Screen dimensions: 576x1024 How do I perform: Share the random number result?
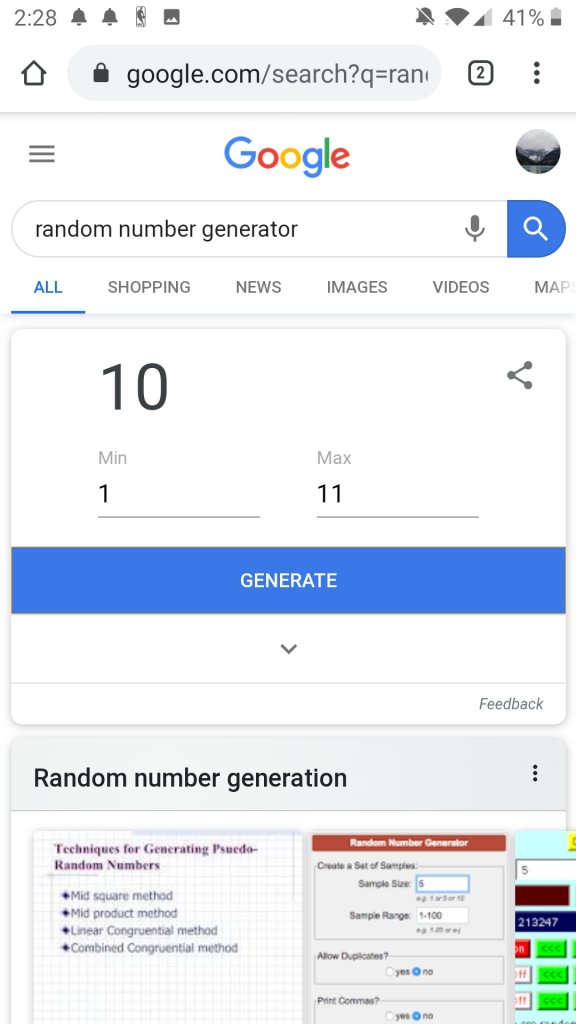(520, 375)
